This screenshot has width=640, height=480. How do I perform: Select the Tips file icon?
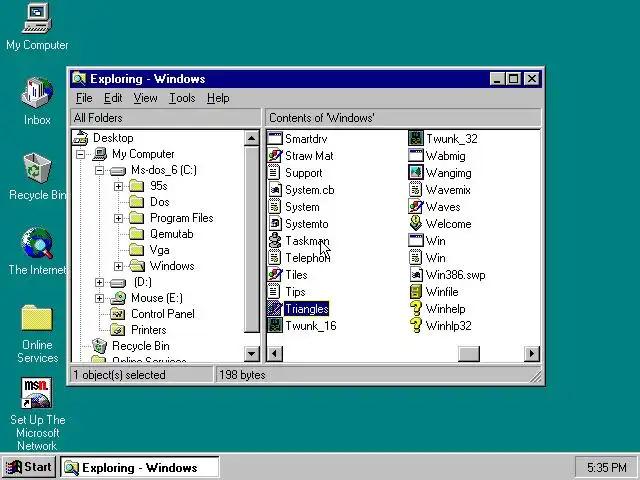(x=275, y=292)
